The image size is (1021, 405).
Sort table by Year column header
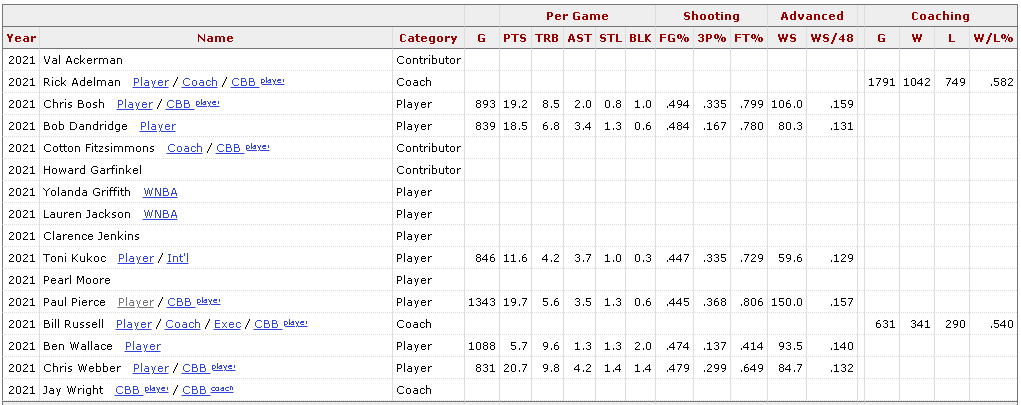(21, 38)
